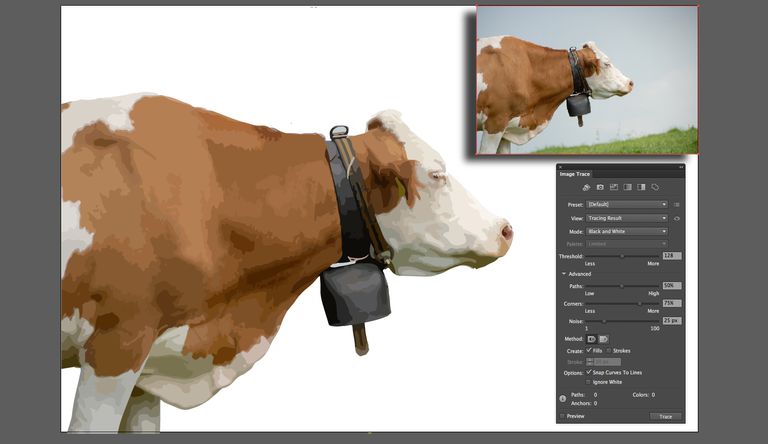
Task: Toggle Snap Curves To Lines option
Action: pyautogui.click(x=588, y=372)
